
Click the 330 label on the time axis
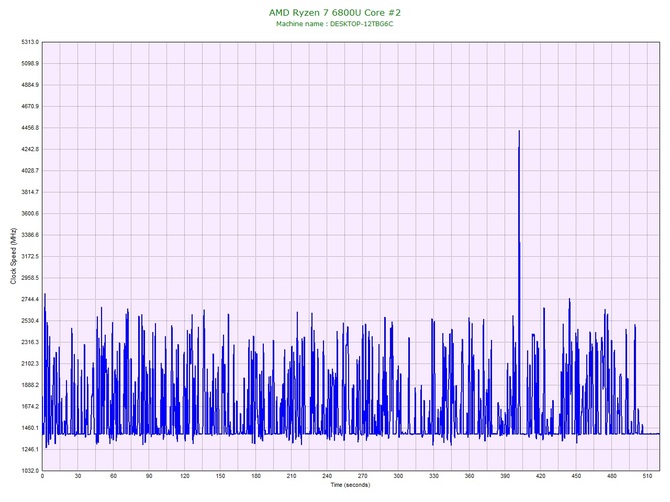point(434,476)
